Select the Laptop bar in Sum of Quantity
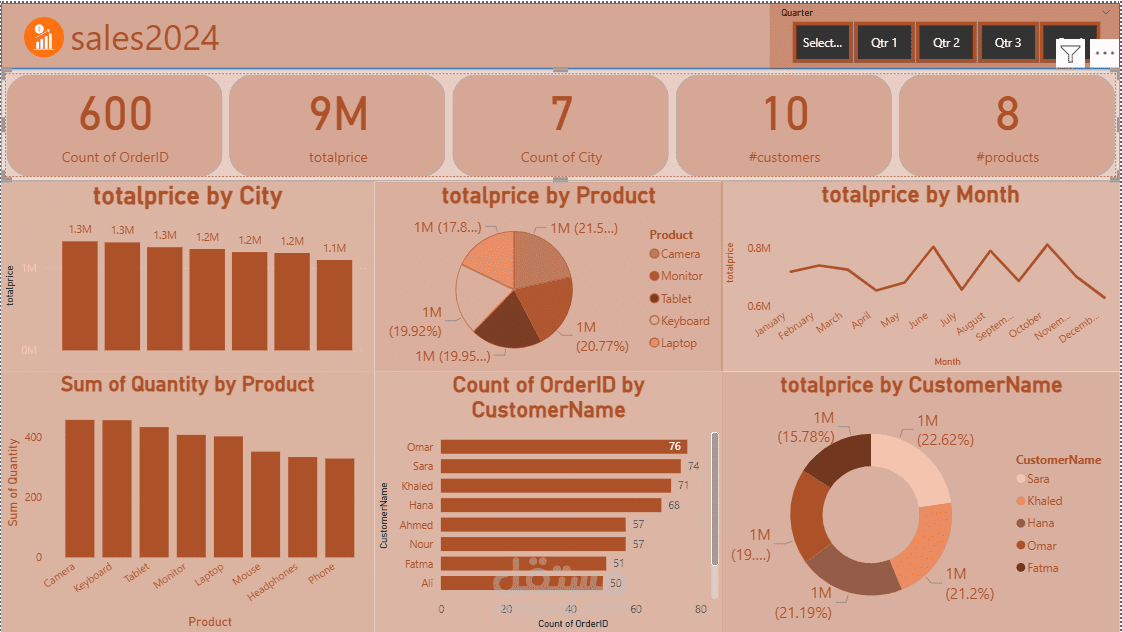Screen dimensions: 1122x632 tap(228, 497)
